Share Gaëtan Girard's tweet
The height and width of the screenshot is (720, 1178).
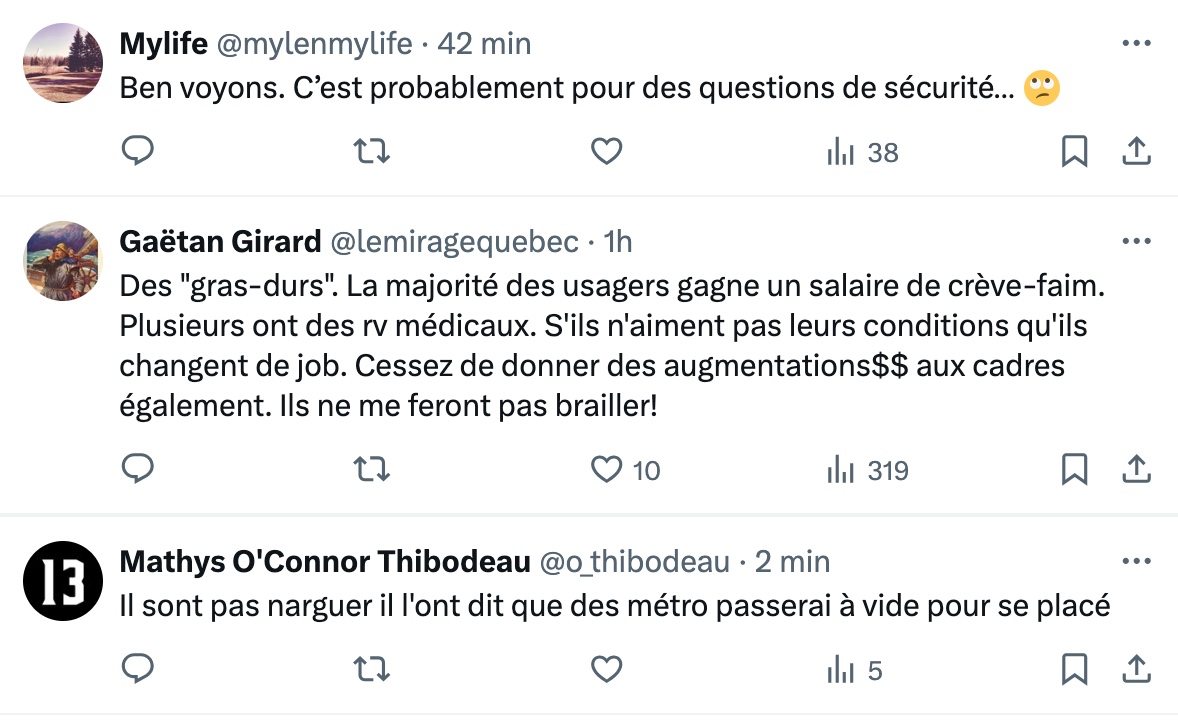click(1136, 469)
